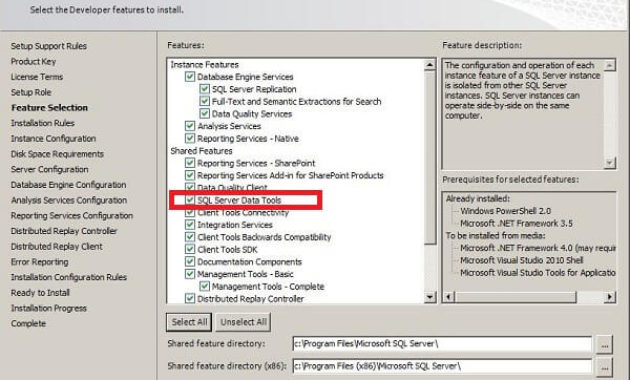Image resolution: width=630 pixels, height=380 pixels.
Task: Toggle Documentation Components checkbox
Action: point(190,262)
